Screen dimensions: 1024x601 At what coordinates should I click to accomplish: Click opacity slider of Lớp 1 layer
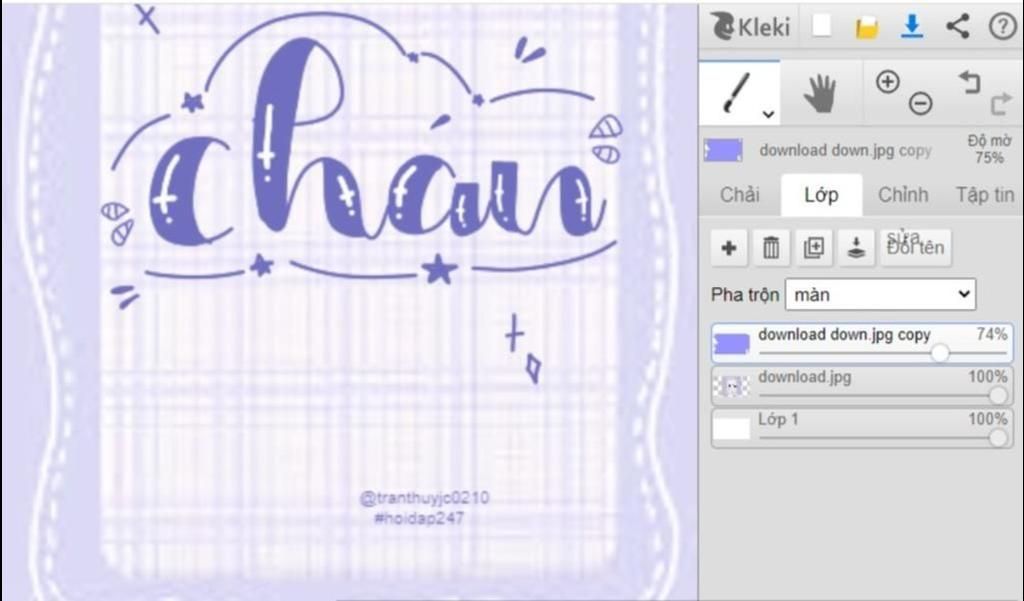point(883,438)
